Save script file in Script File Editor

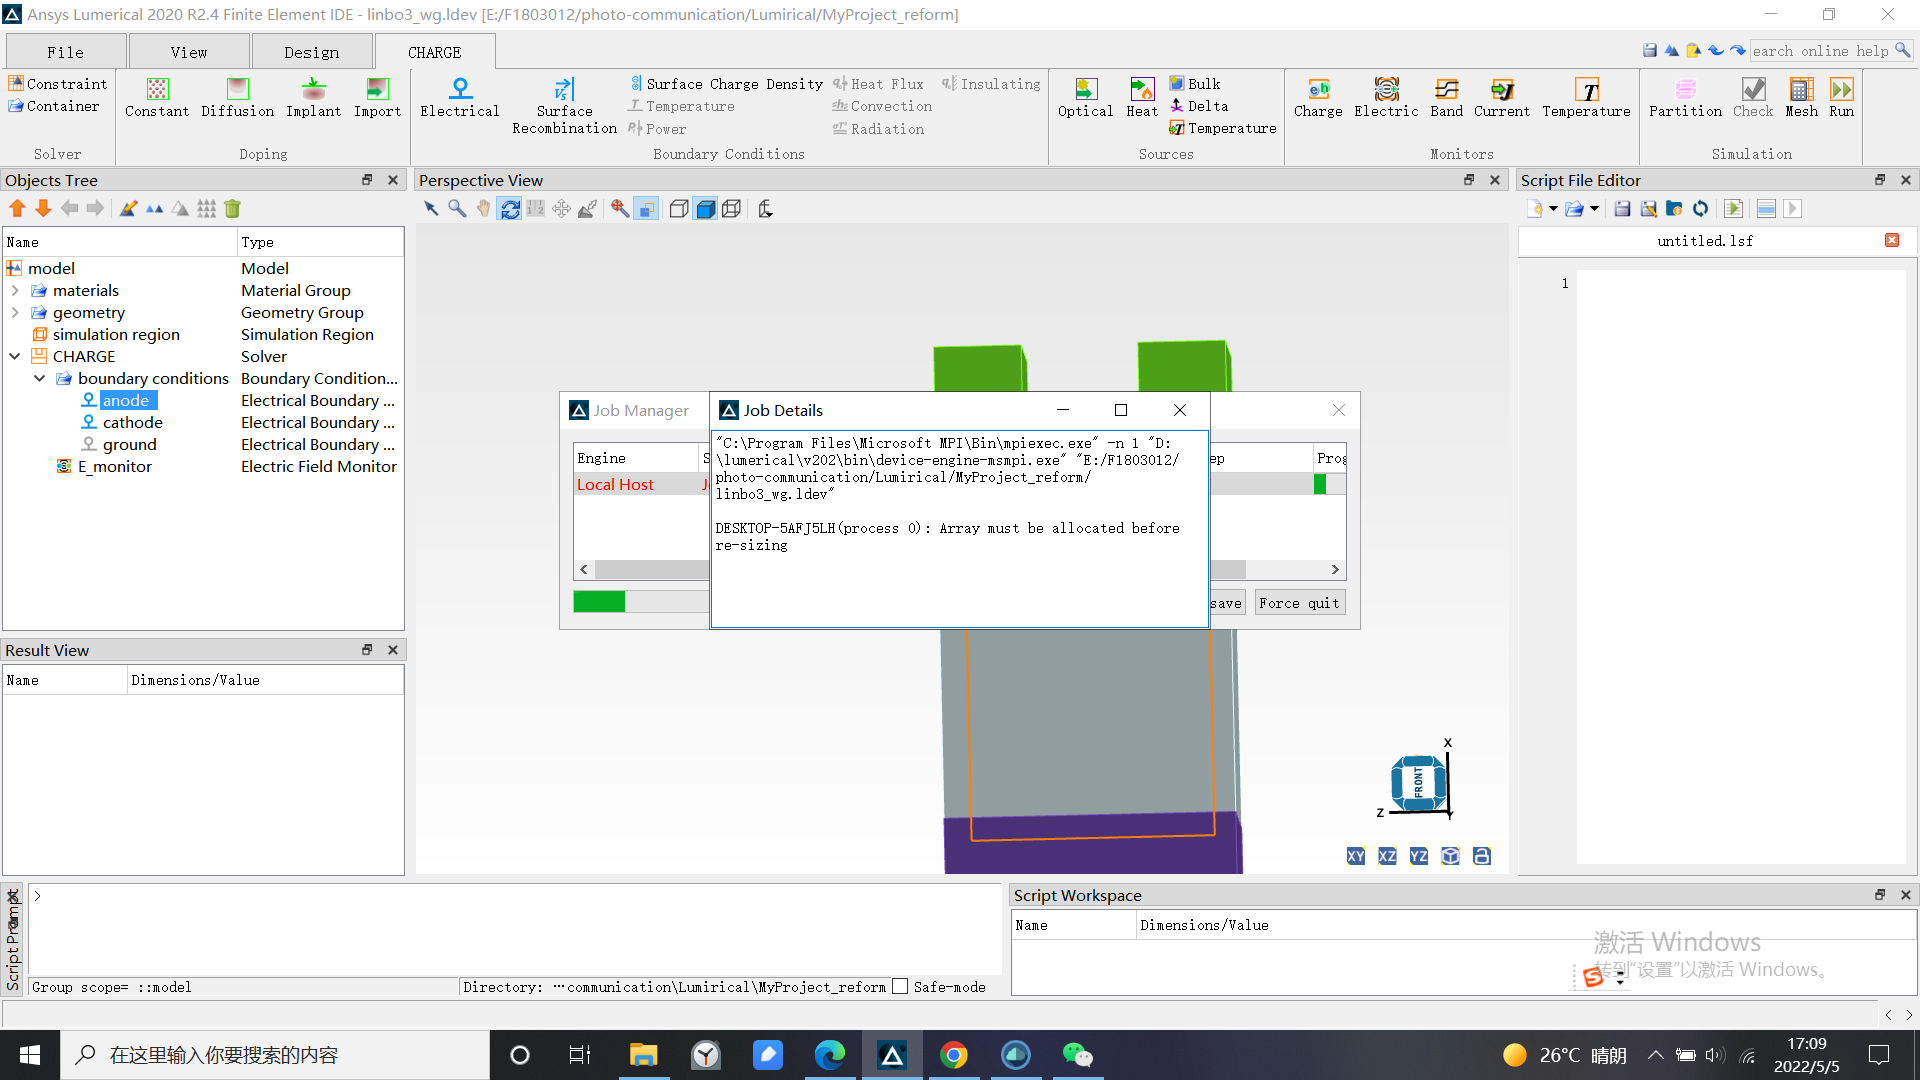1622,208
